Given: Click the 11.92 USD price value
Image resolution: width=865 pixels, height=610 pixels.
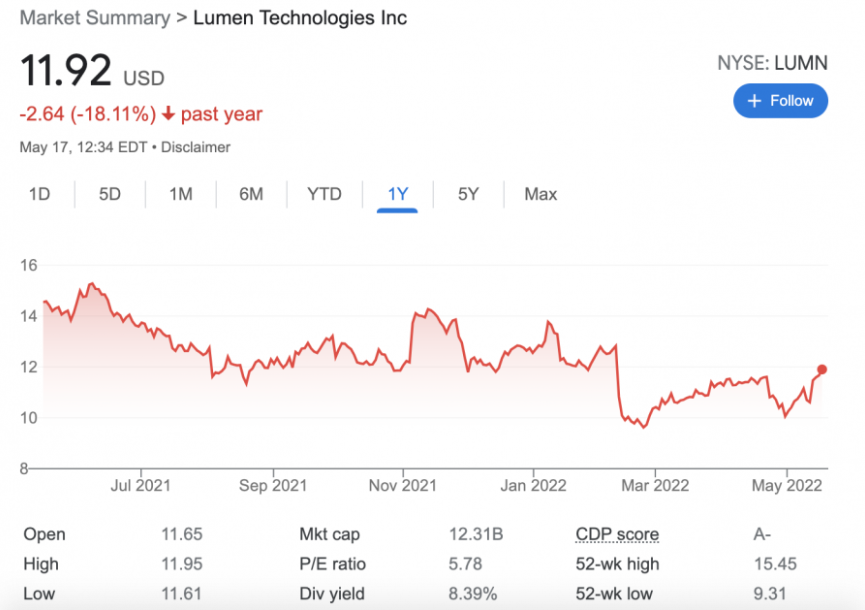Looking at the screenshot, I should pyautogui.click(x=92, y=72).
